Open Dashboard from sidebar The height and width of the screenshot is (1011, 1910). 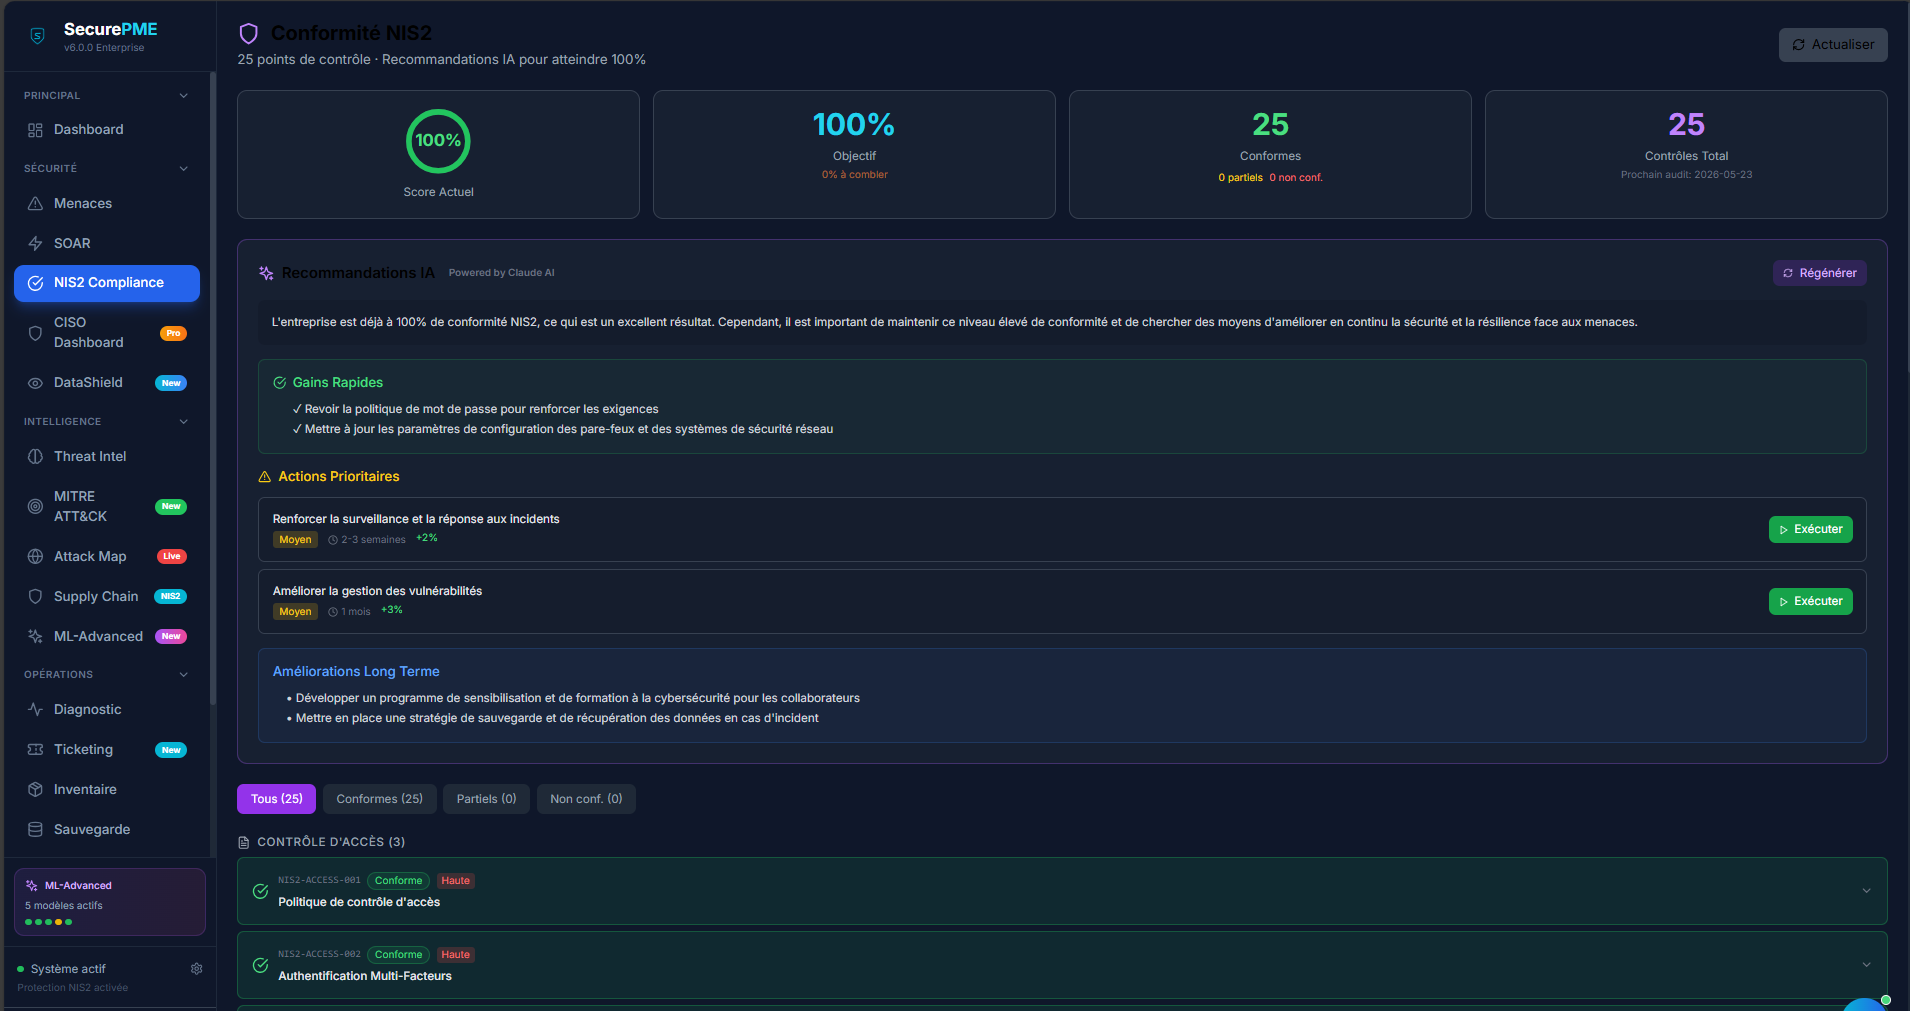[x=107, y=130]
